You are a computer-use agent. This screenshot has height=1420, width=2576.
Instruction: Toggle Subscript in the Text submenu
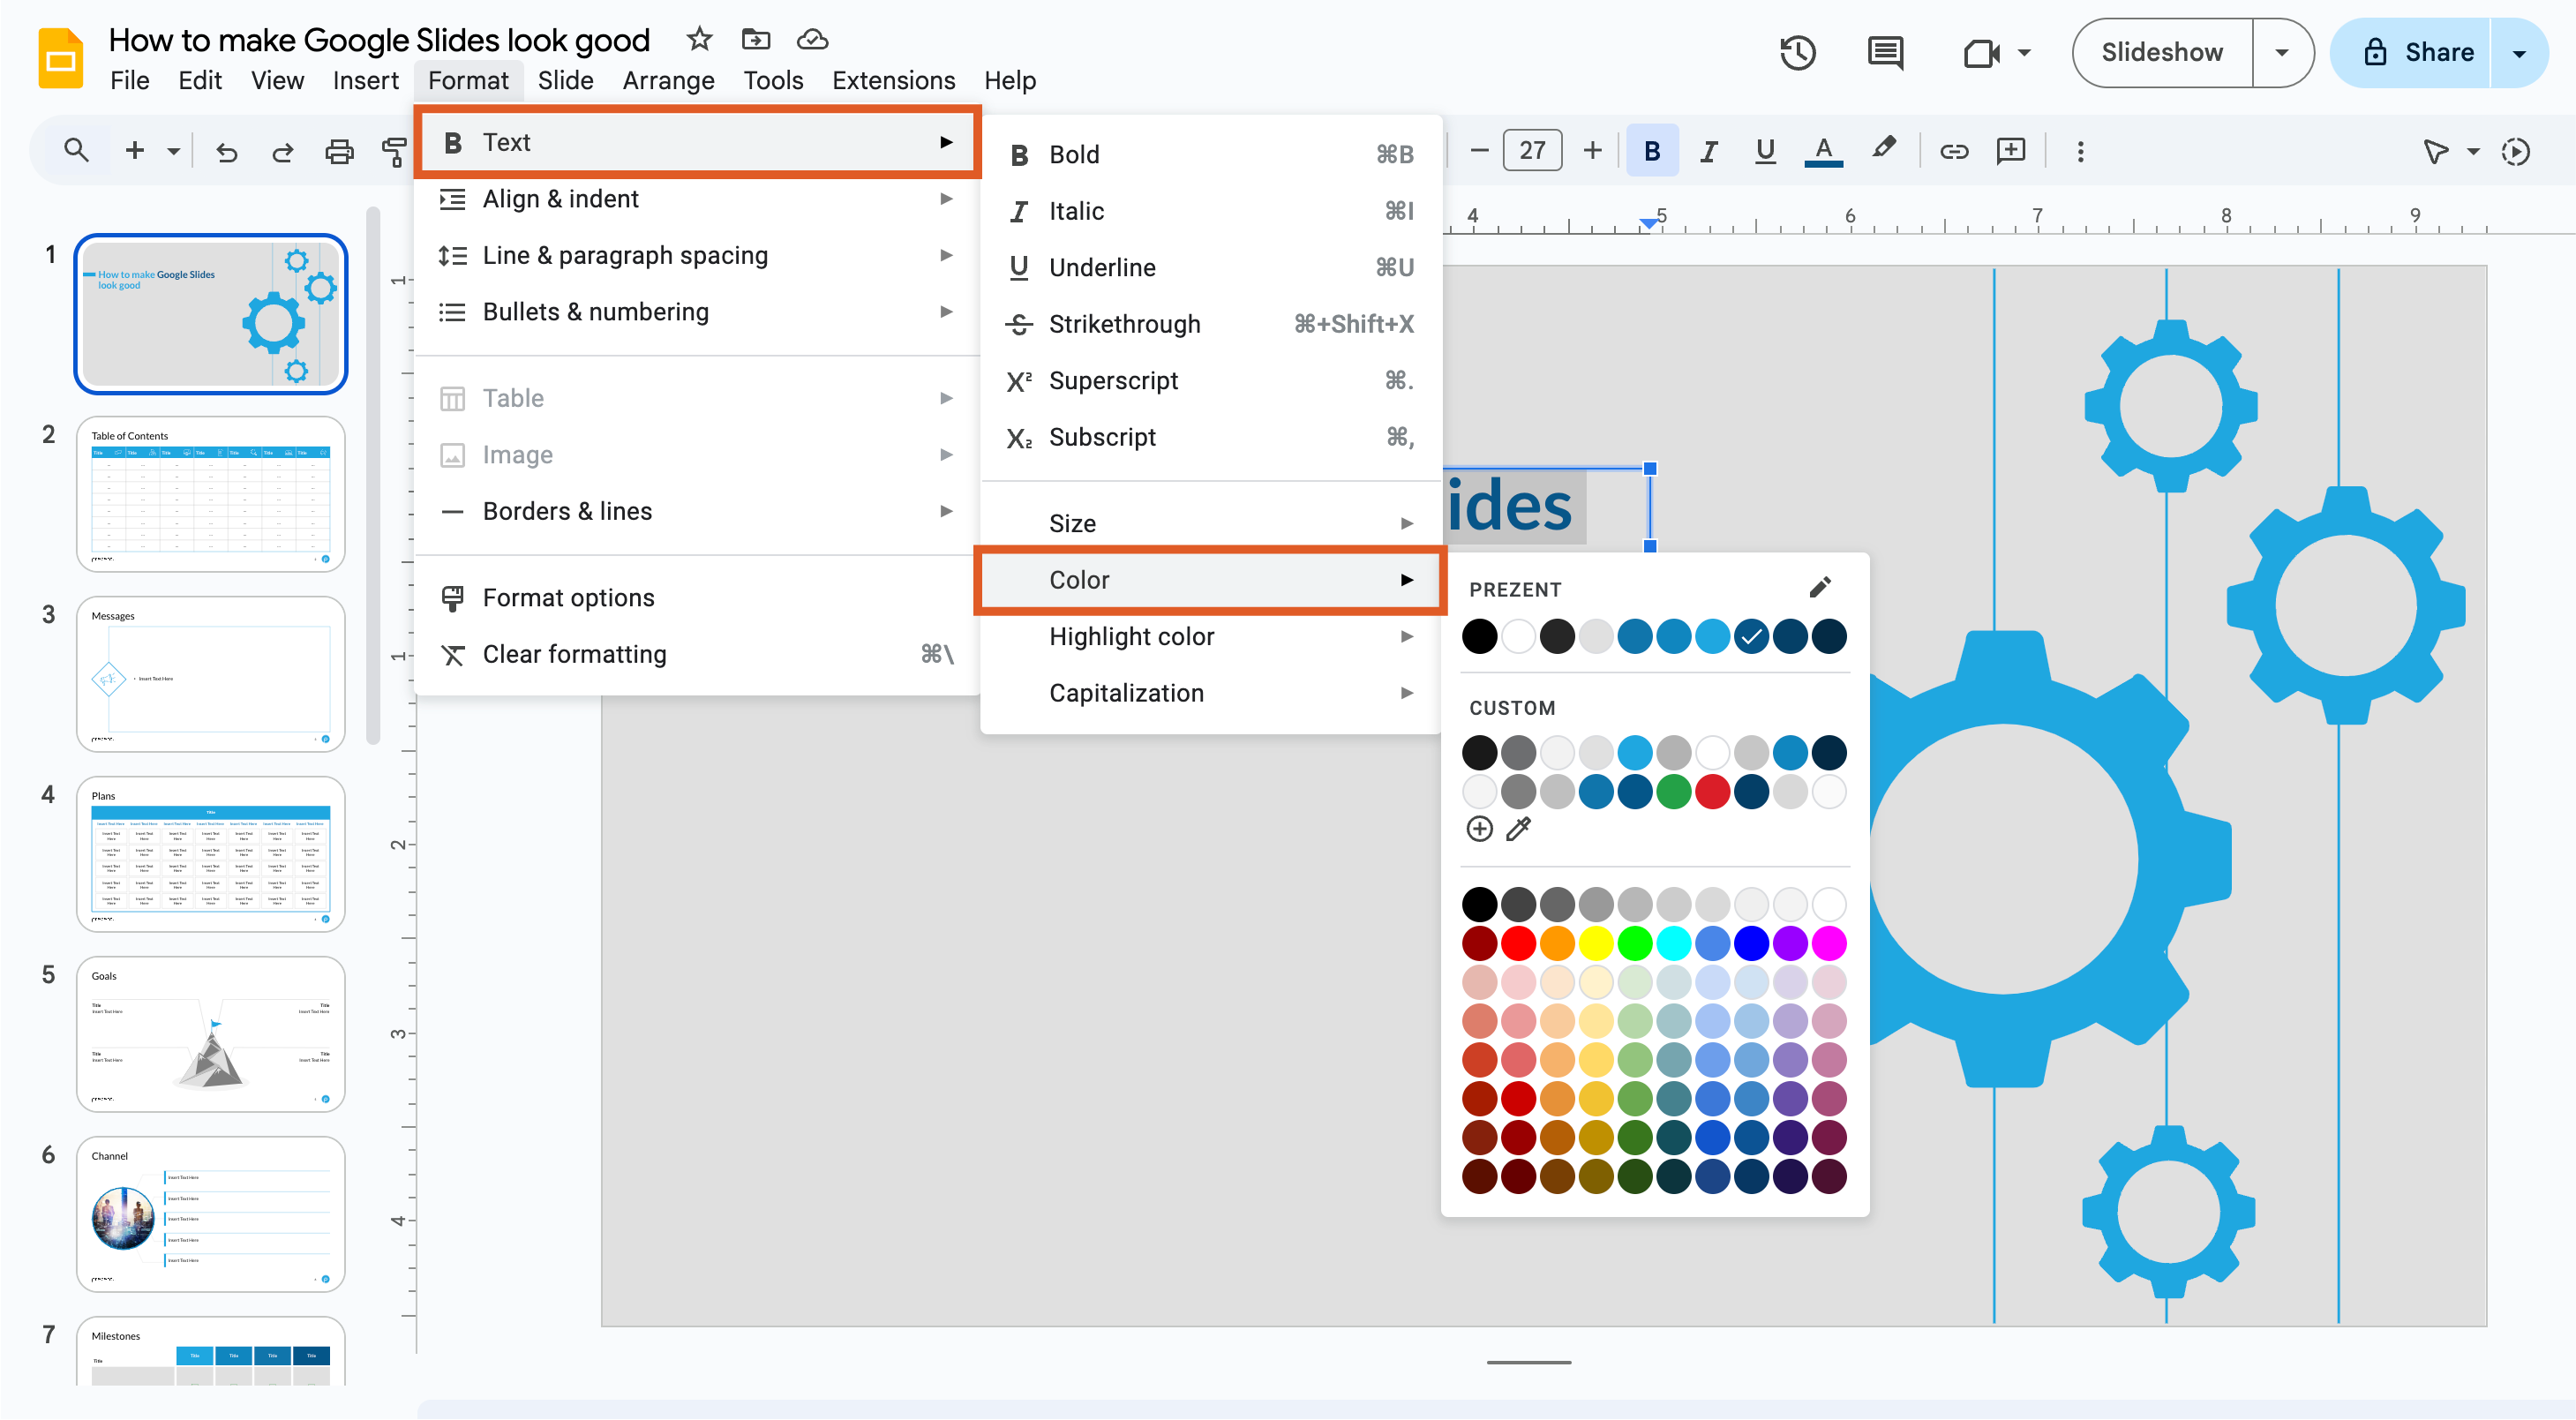click(x=1211, y=437)
